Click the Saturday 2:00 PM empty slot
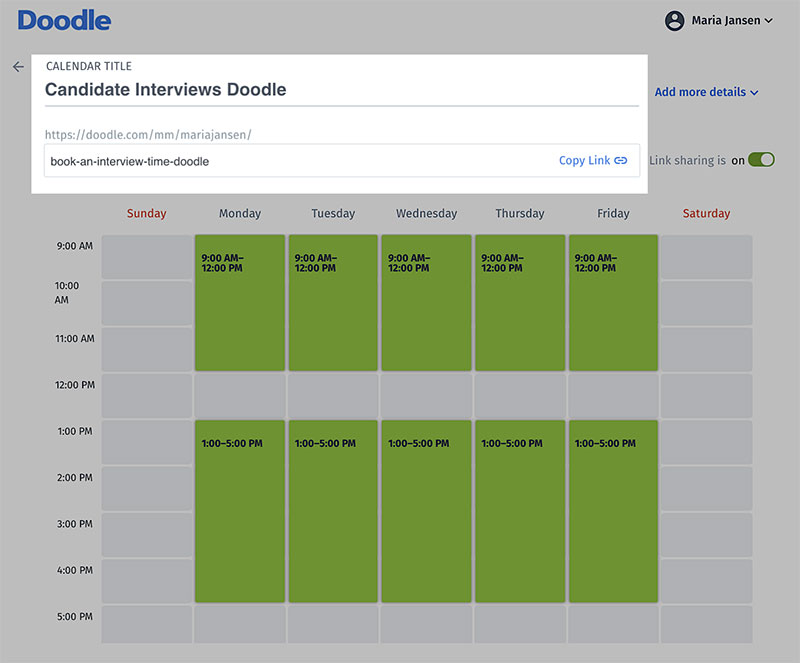 (707, 488)
